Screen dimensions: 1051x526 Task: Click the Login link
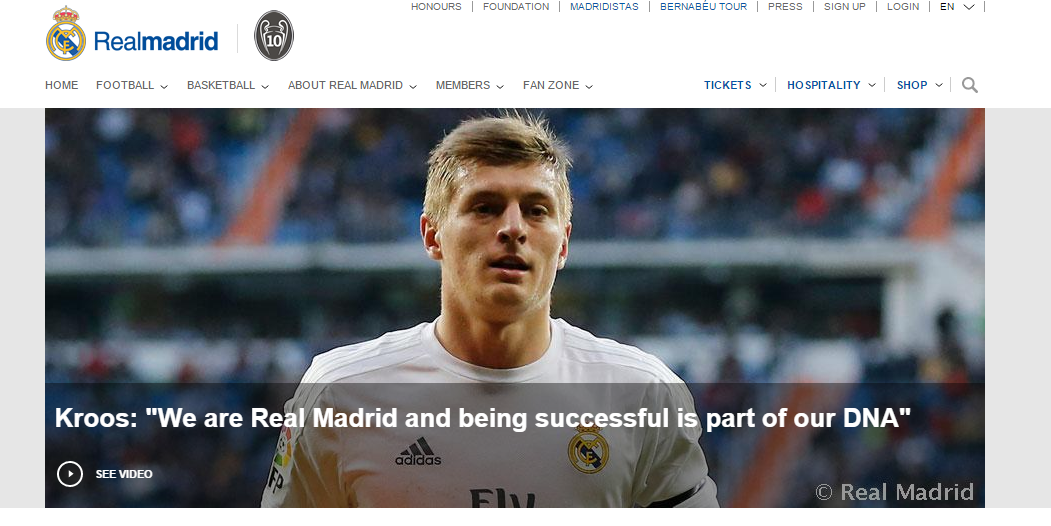tap(903, 7)
